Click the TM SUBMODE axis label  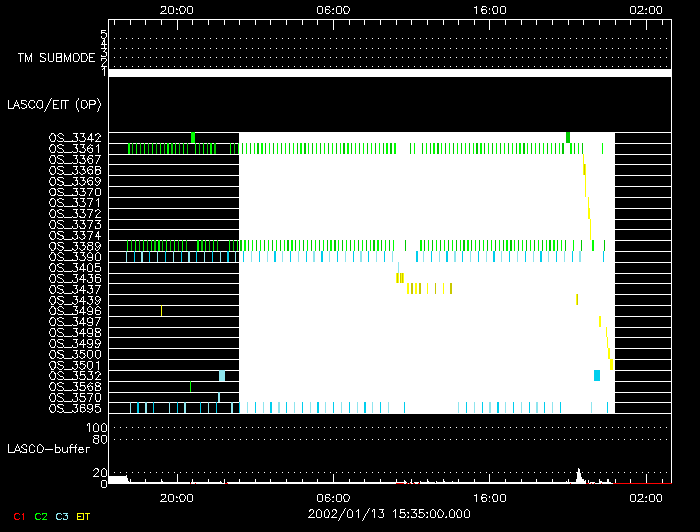tap(56, 57)
